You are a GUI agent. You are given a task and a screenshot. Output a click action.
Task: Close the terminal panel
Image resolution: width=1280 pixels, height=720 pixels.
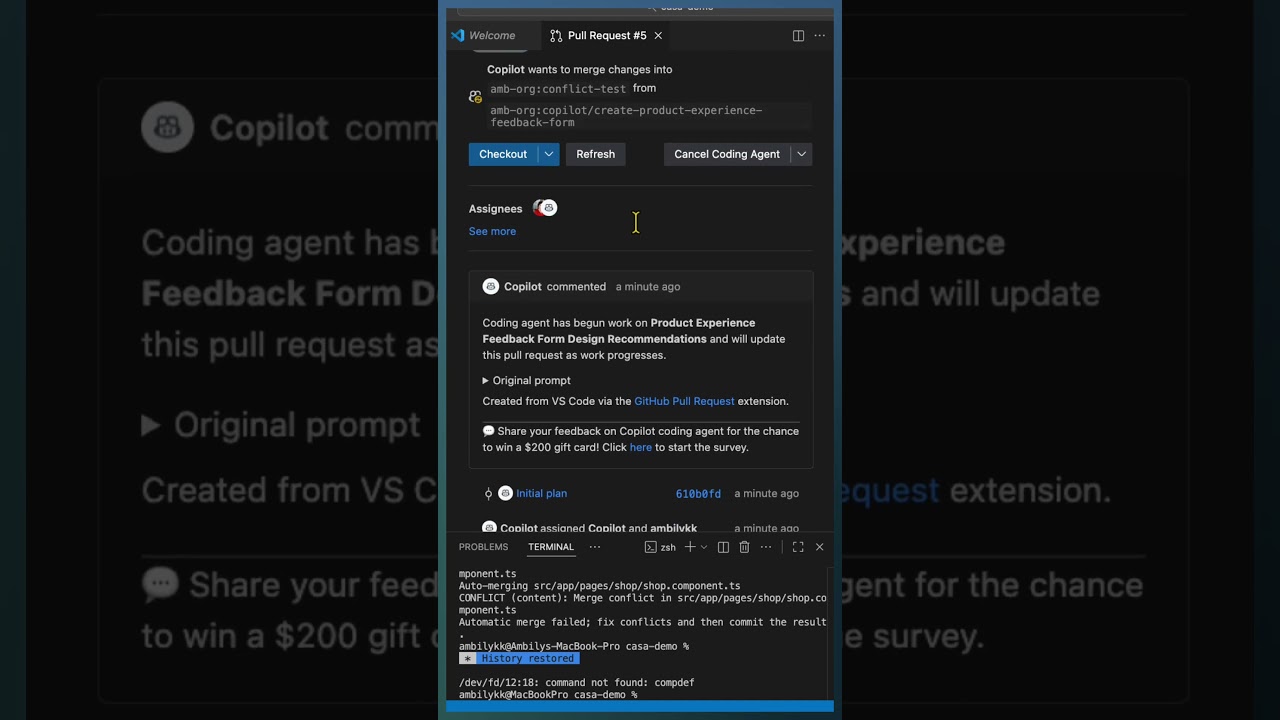click(x=819, y=547)
